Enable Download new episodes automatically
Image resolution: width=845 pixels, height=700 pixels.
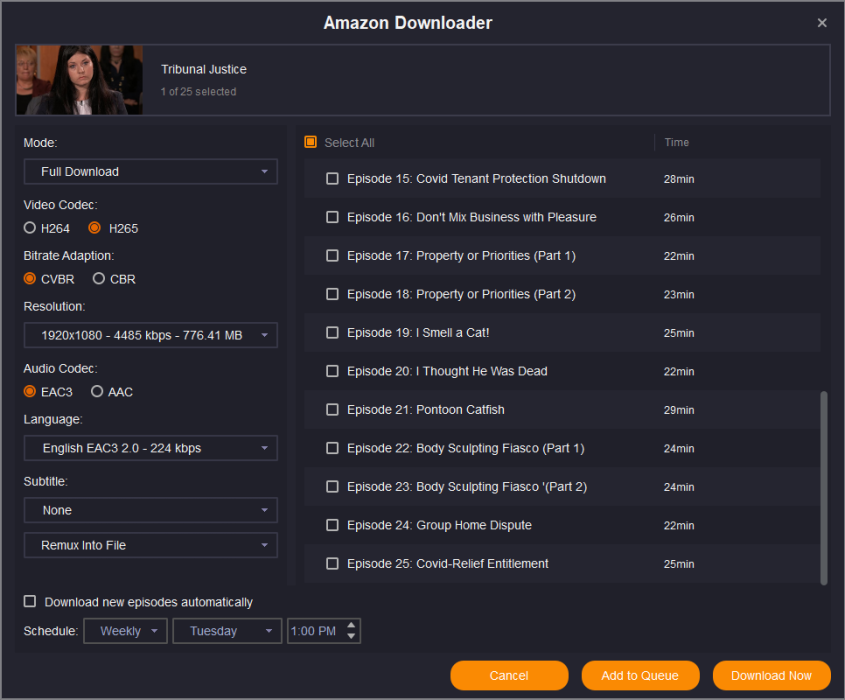pos(30,602)
